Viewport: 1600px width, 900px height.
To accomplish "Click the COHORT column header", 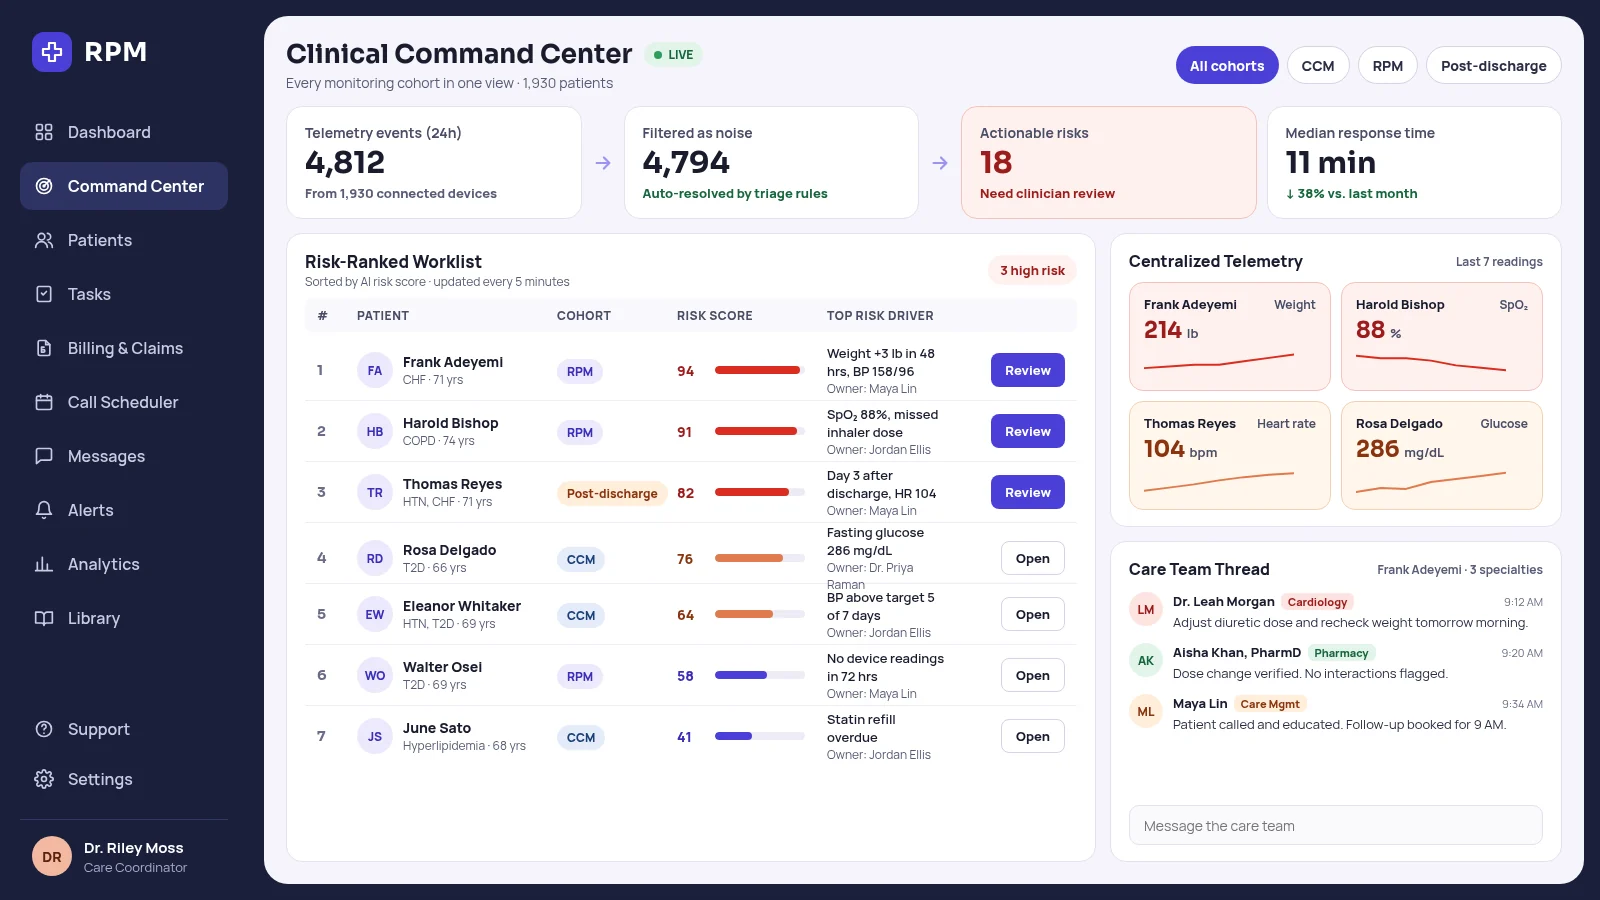I will [x=584, y=316].
